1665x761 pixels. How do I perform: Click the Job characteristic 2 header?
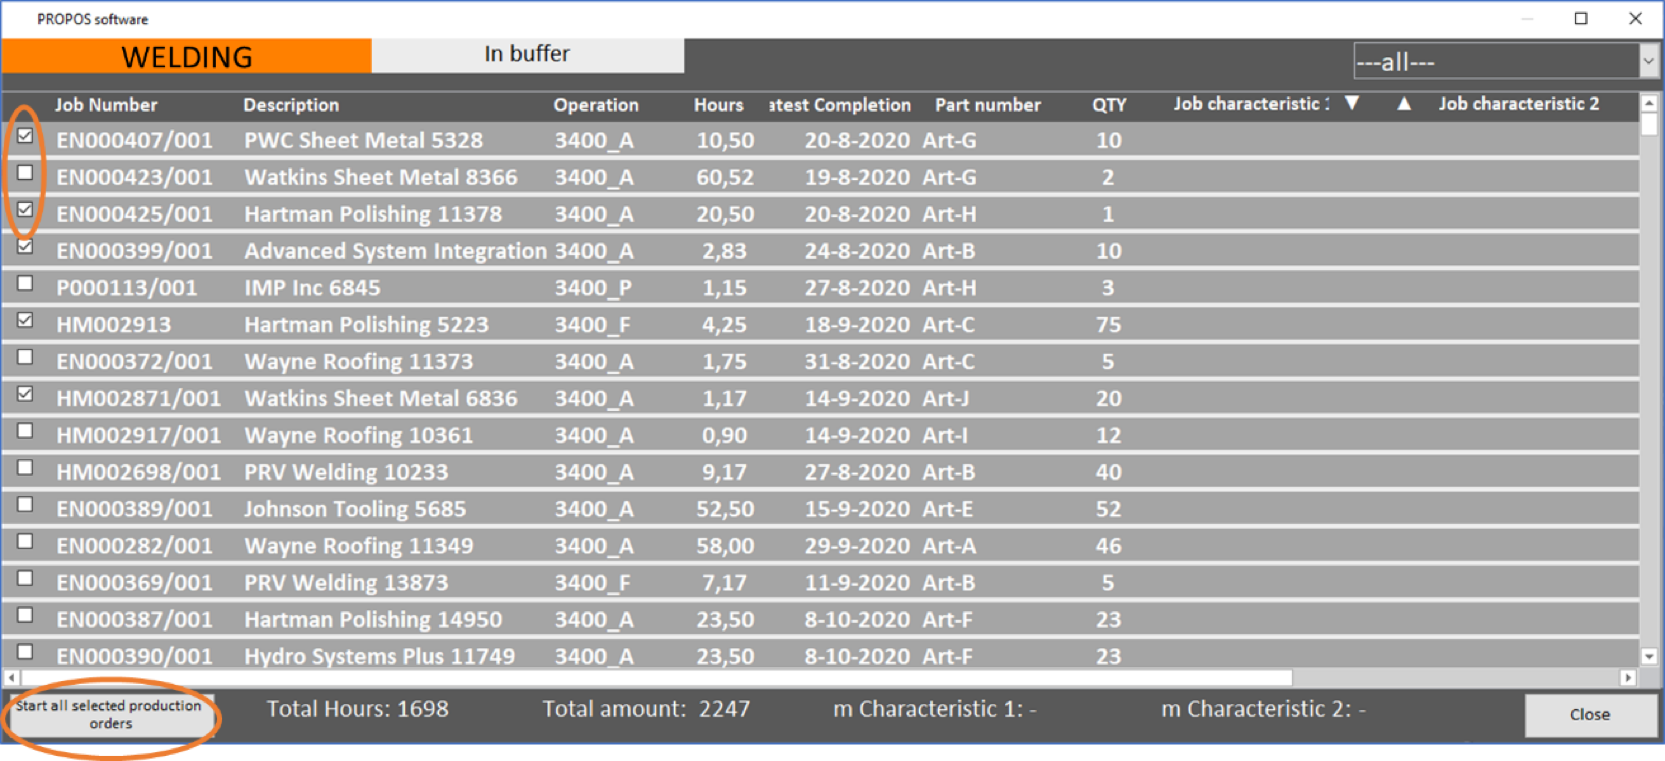tap(1518, 104)
